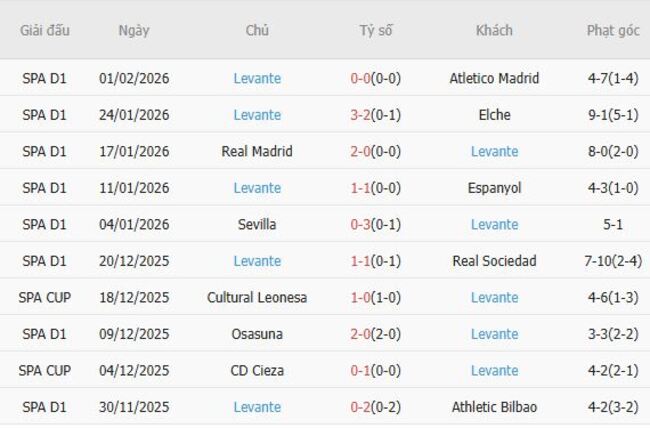650x428 pixels.
Task: Click the Athletic Bilbao team link
Action: coord(494,407)
